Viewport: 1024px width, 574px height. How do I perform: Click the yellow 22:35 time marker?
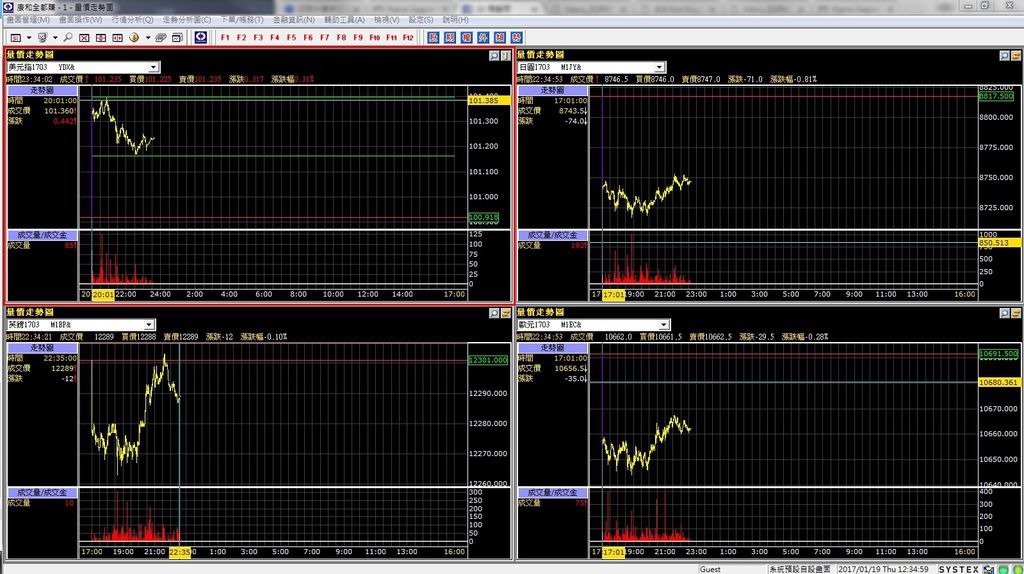[180, 552]
